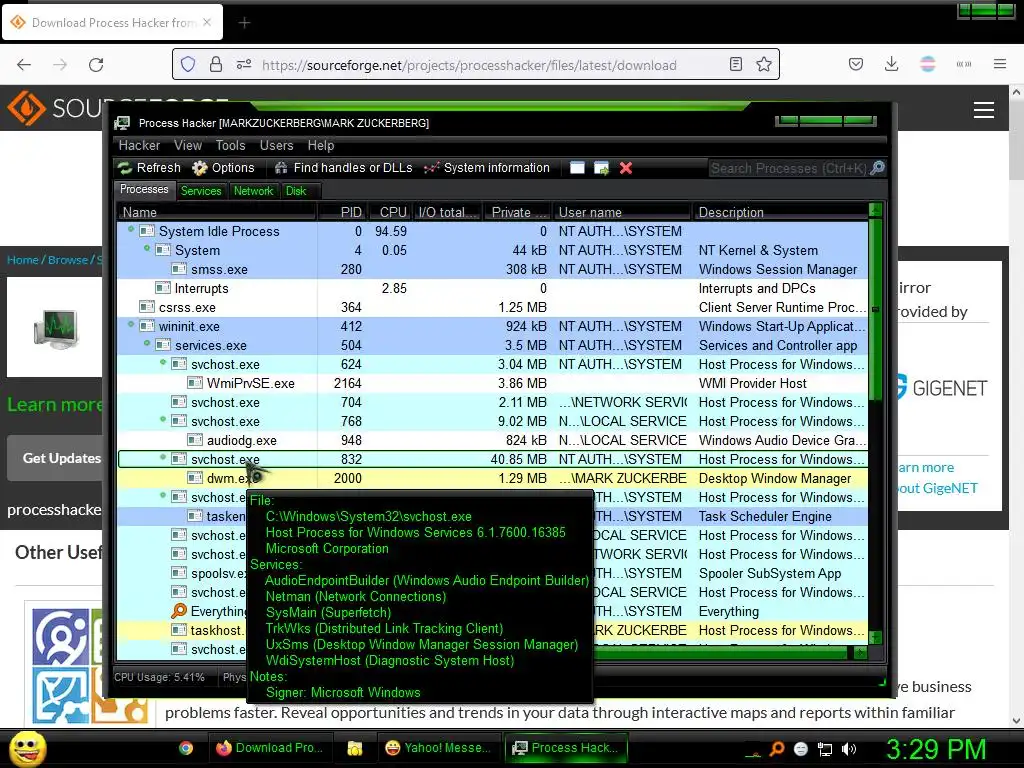
Task: Collapse svchost.exe PID 832 node
Action: click(x=163, y=457)
